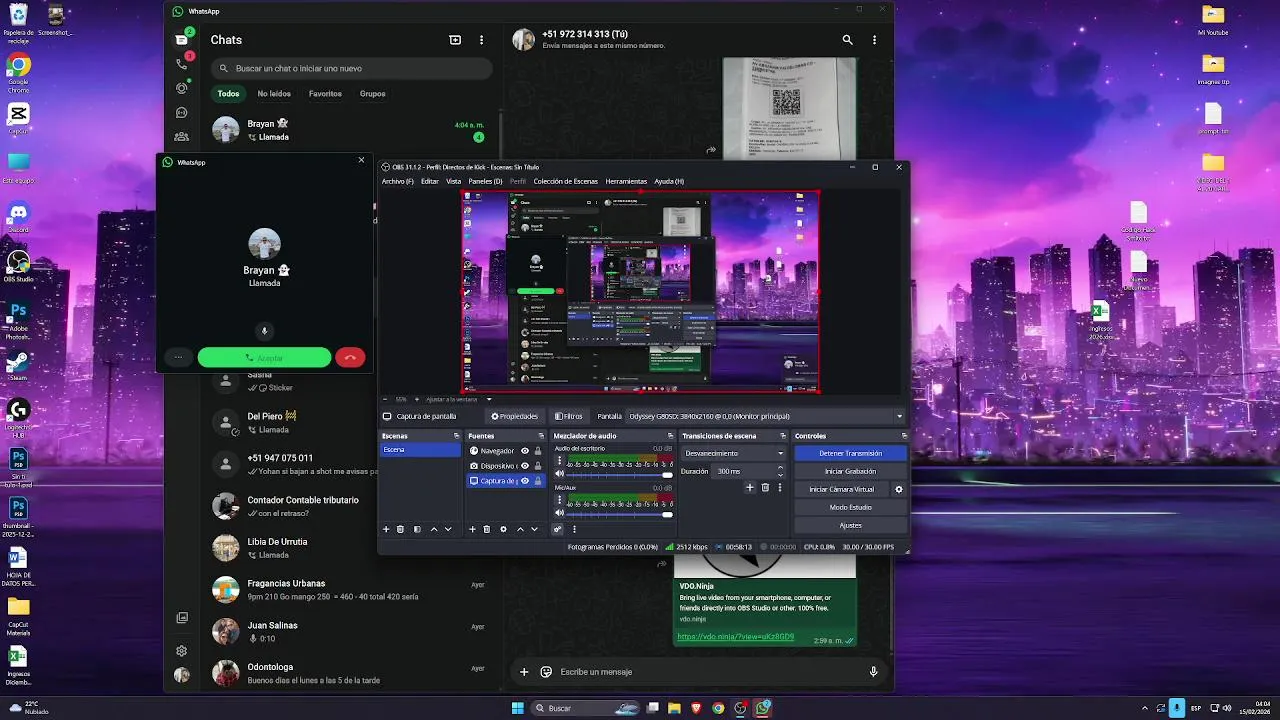This screenshot has height=720, width=1280.
Task: Select No leídos filter tab in WhatsApp
Action: click(x=274, y=94)
